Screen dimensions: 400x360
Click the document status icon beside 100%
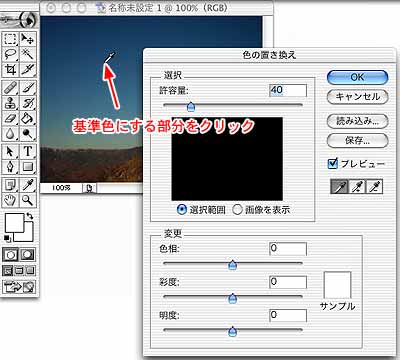89,188
